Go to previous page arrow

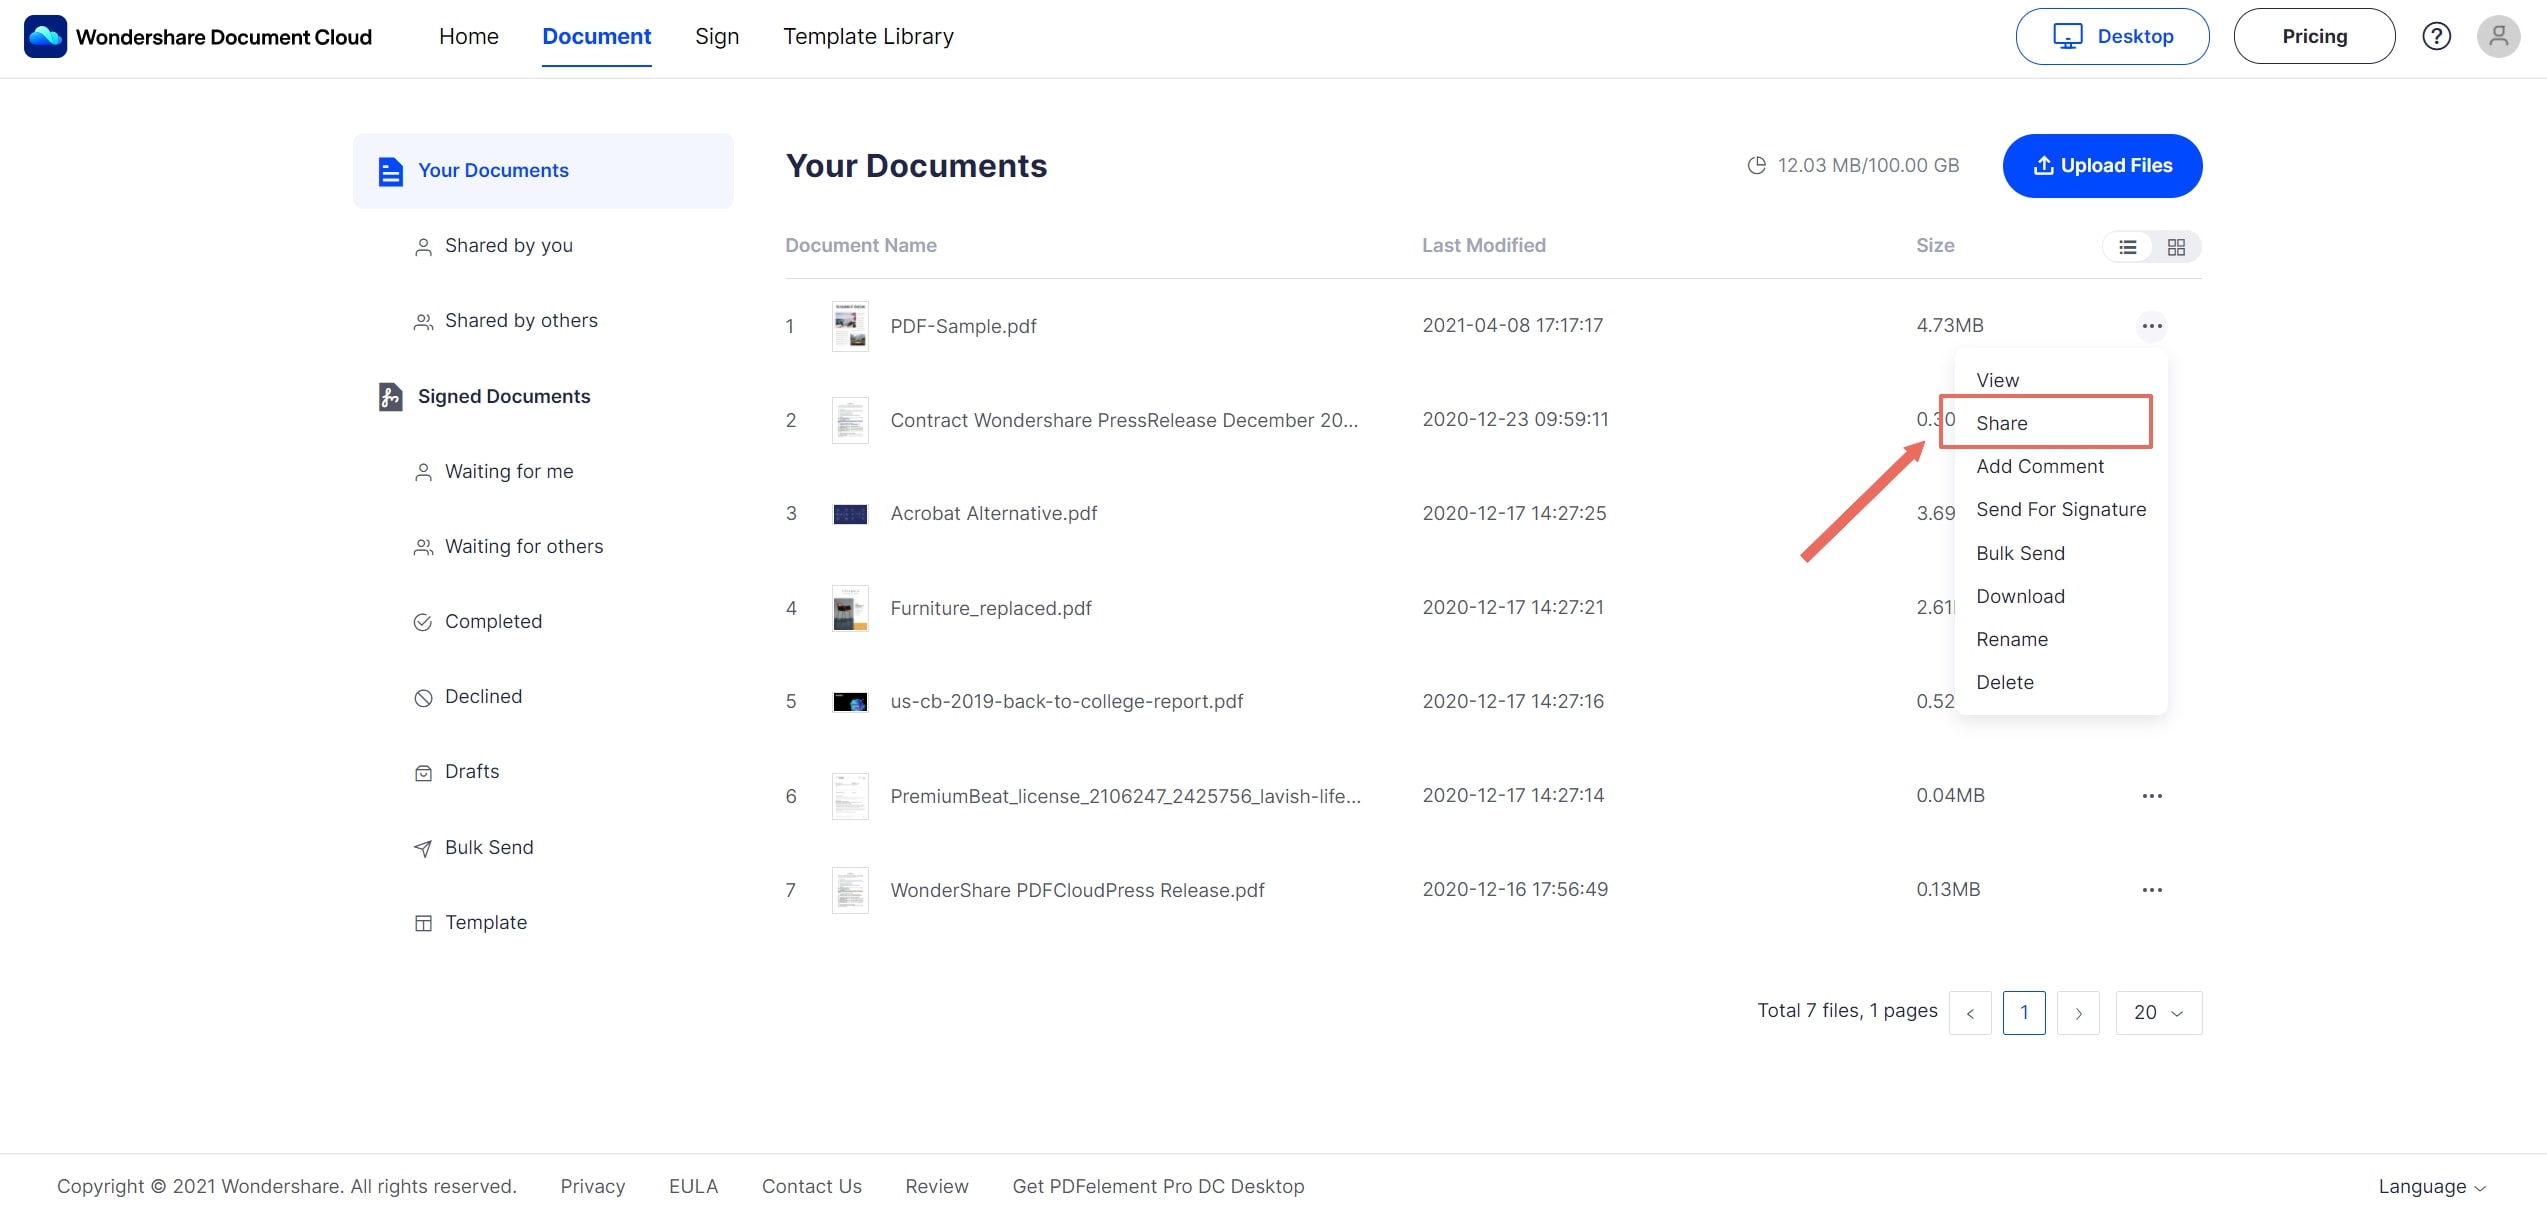[x=1970, y=1013]
